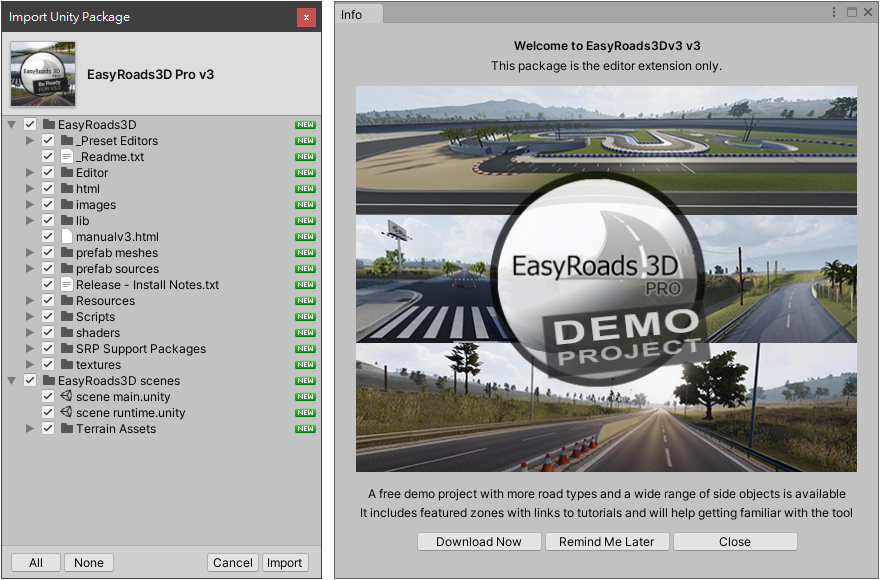Viewport: 880px width, 580px height.
Task: Click the folder icon next to Scripts
Action: click(66, 317)
